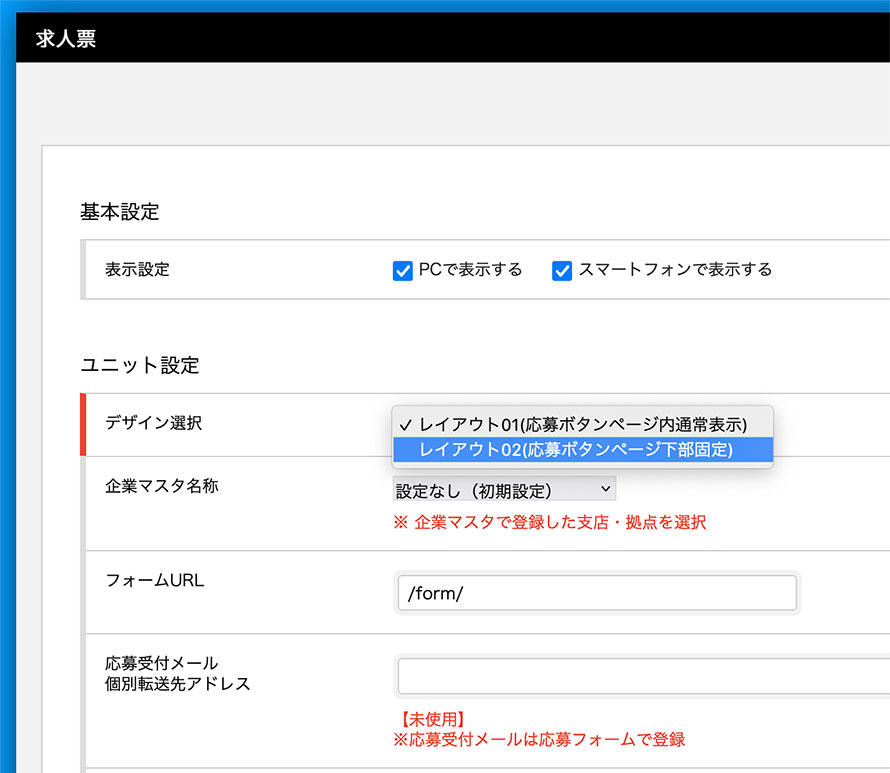This screenshot has height=773, width=890.
Task: Click the ユニット設定 section heading
Action: (140, 365)
